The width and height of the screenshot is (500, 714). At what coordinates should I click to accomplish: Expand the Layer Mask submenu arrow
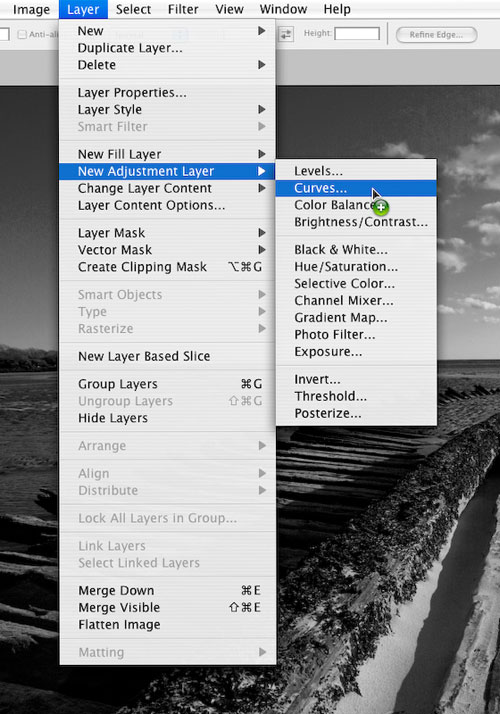262,233
